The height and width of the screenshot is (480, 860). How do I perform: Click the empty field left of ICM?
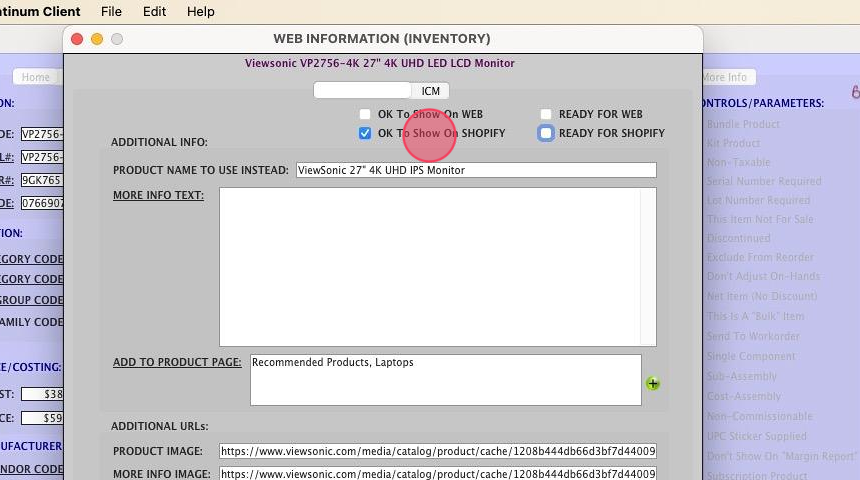point(362,91)
